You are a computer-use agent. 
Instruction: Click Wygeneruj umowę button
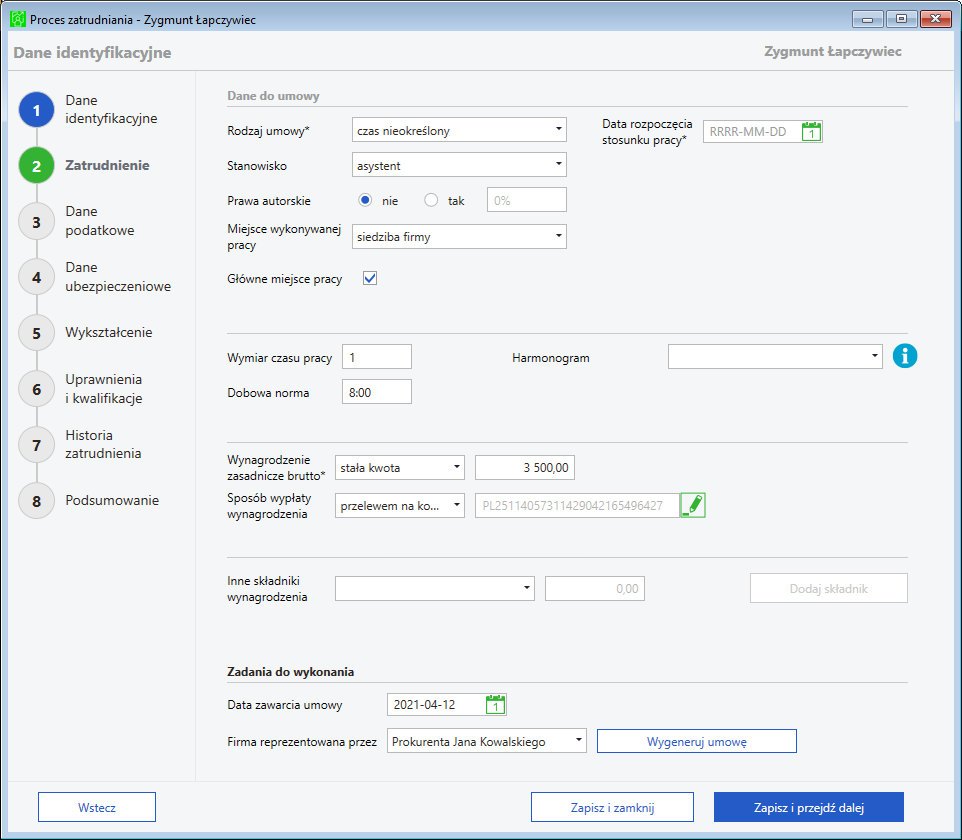[696, 741]
